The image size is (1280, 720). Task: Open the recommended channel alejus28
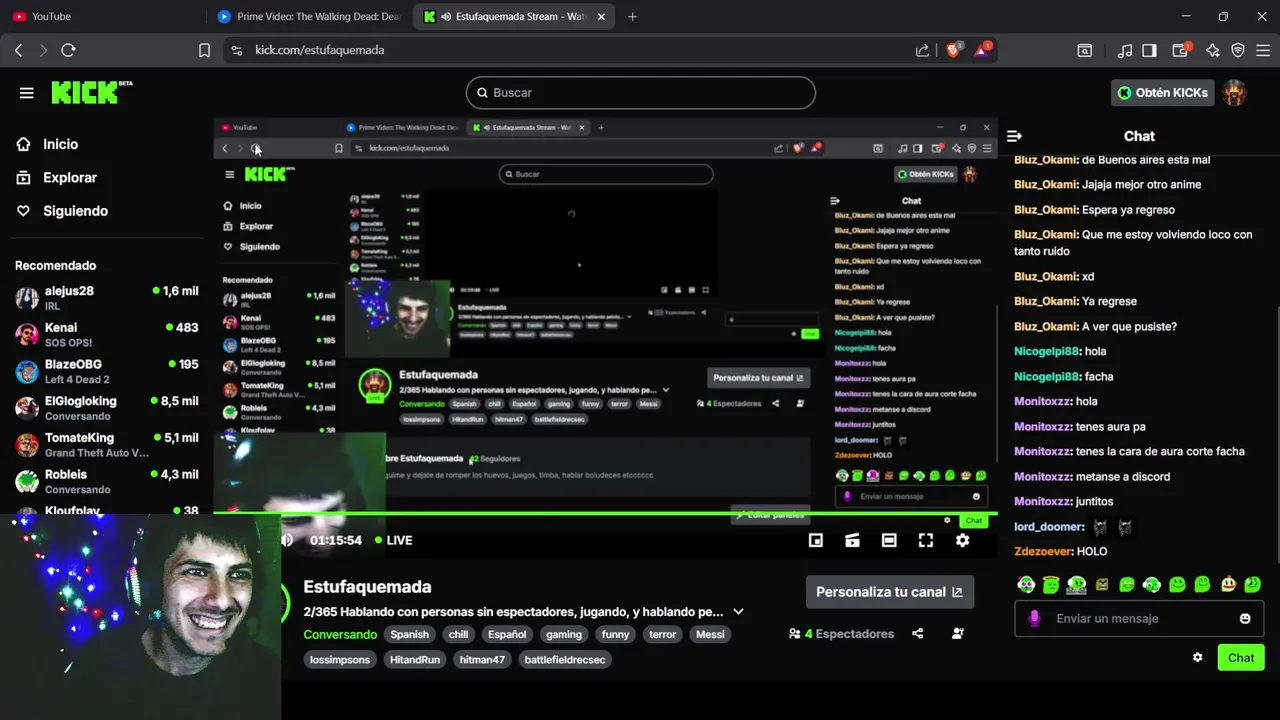[x=106, y=298]
